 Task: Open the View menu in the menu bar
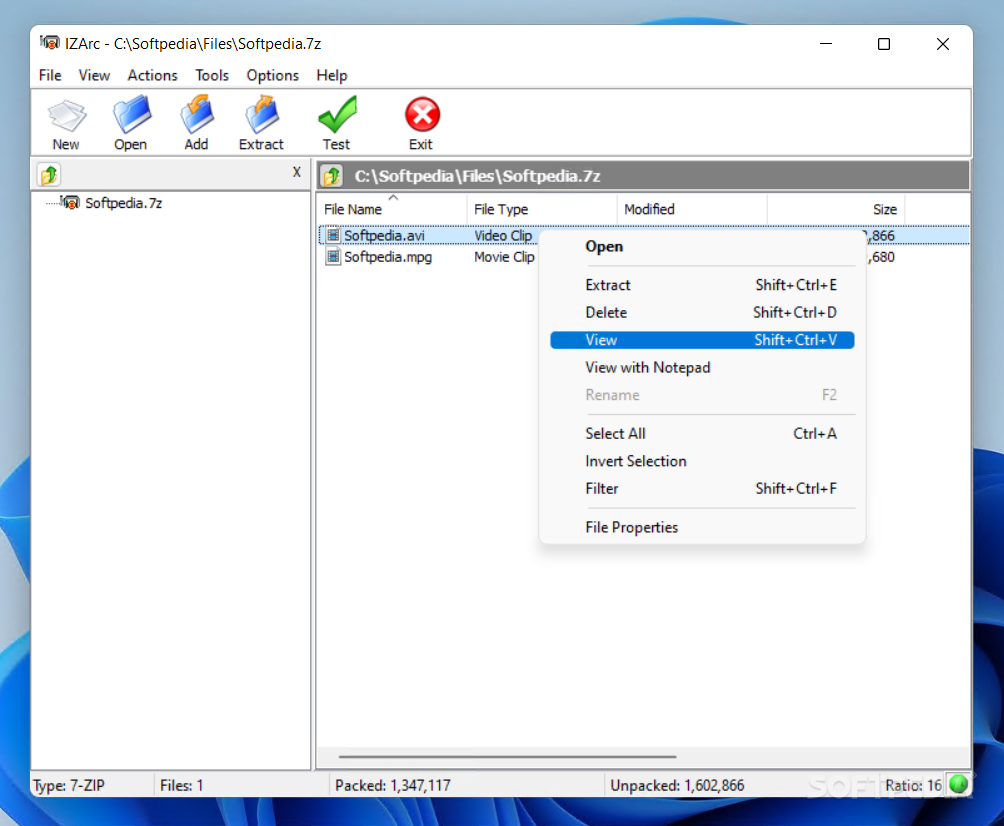[x=94, y=76]
